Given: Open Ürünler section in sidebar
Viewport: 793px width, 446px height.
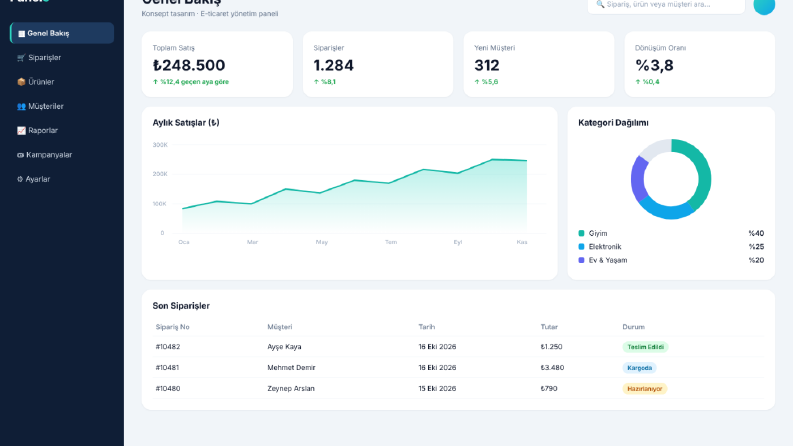Looking at the screenshot, I should [x=62, y=82].
